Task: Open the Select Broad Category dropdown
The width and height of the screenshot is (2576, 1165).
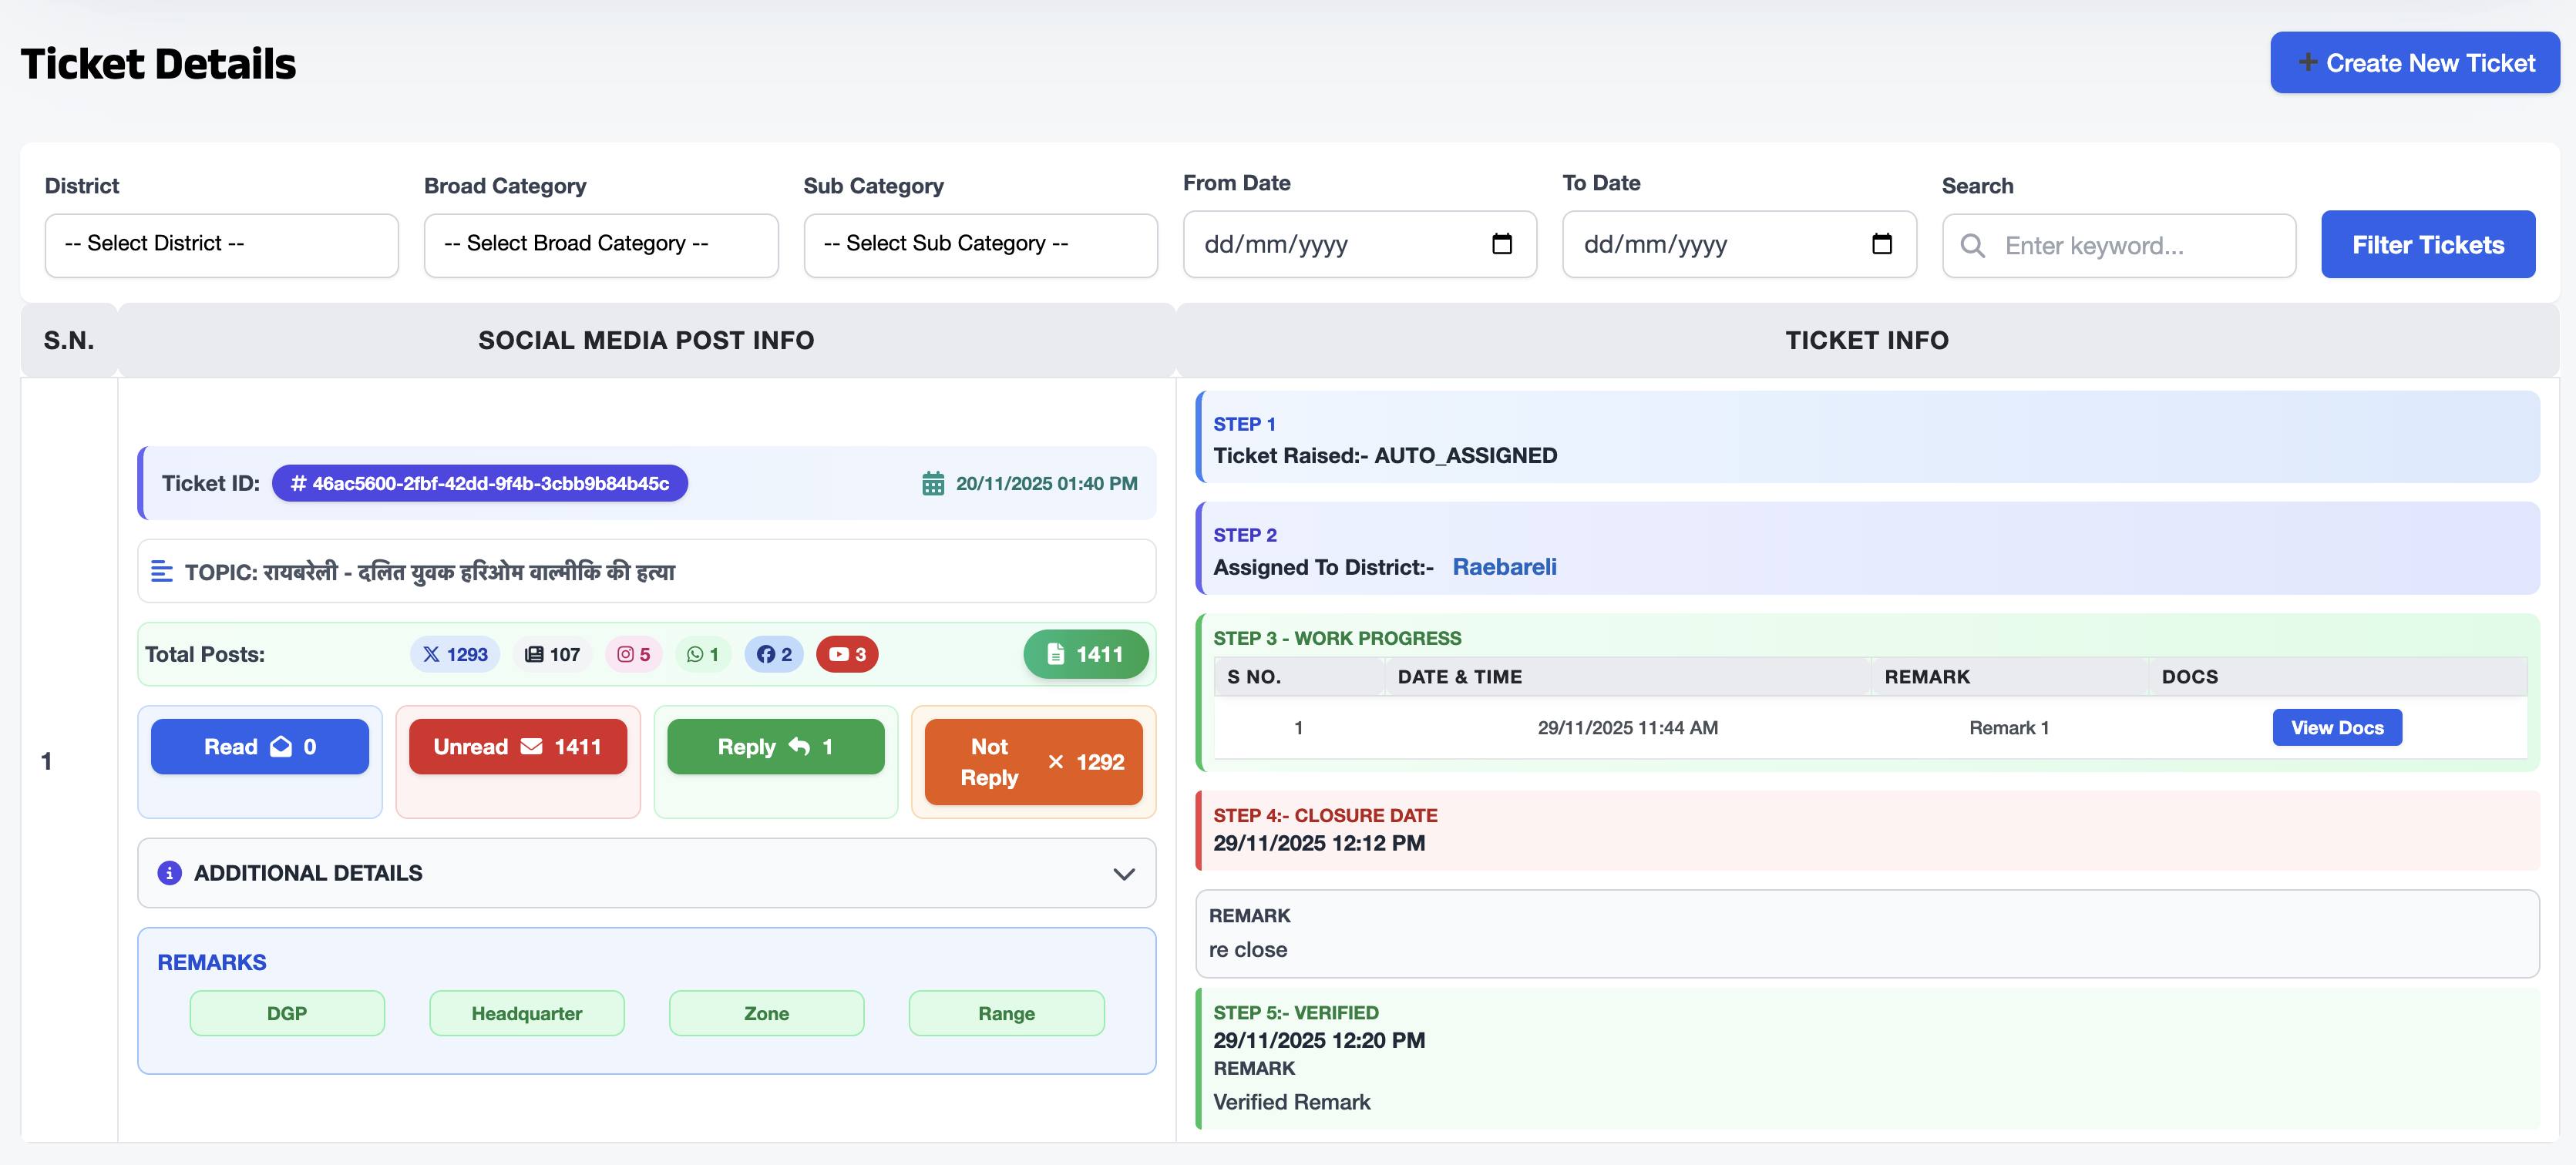Action: (600, 244)
